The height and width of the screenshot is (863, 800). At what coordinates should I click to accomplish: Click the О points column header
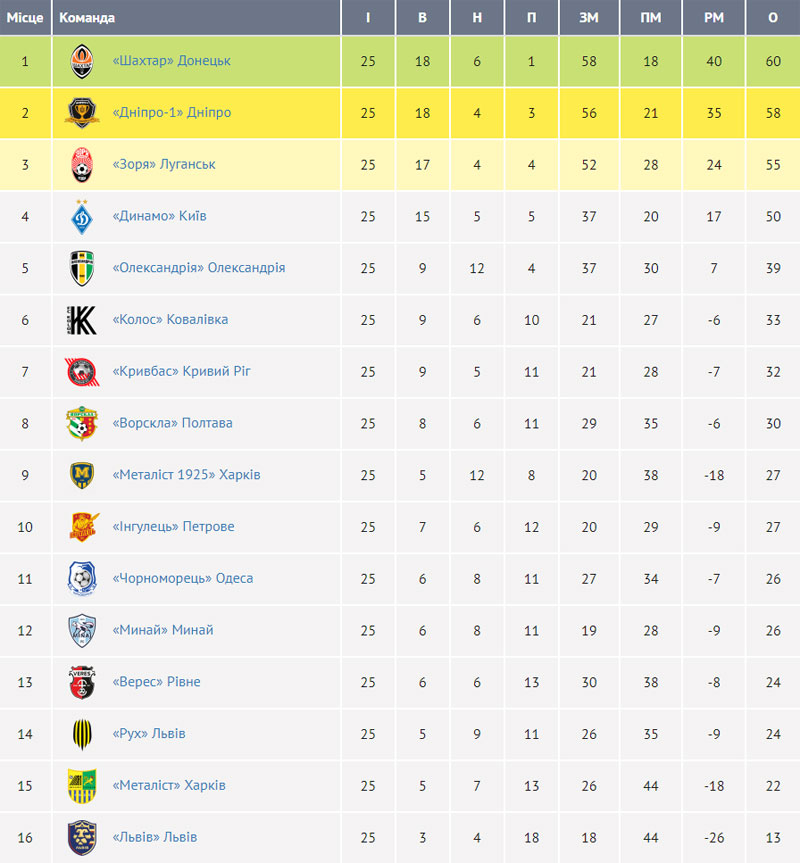[x=773, y=18]
